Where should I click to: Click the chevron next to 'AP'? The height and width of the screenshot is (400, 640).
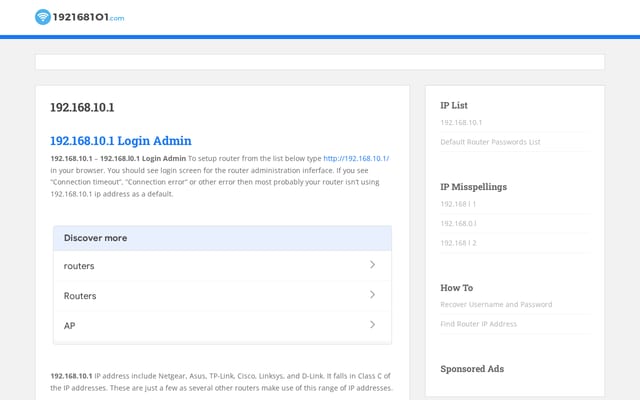[x=372, y=324]
